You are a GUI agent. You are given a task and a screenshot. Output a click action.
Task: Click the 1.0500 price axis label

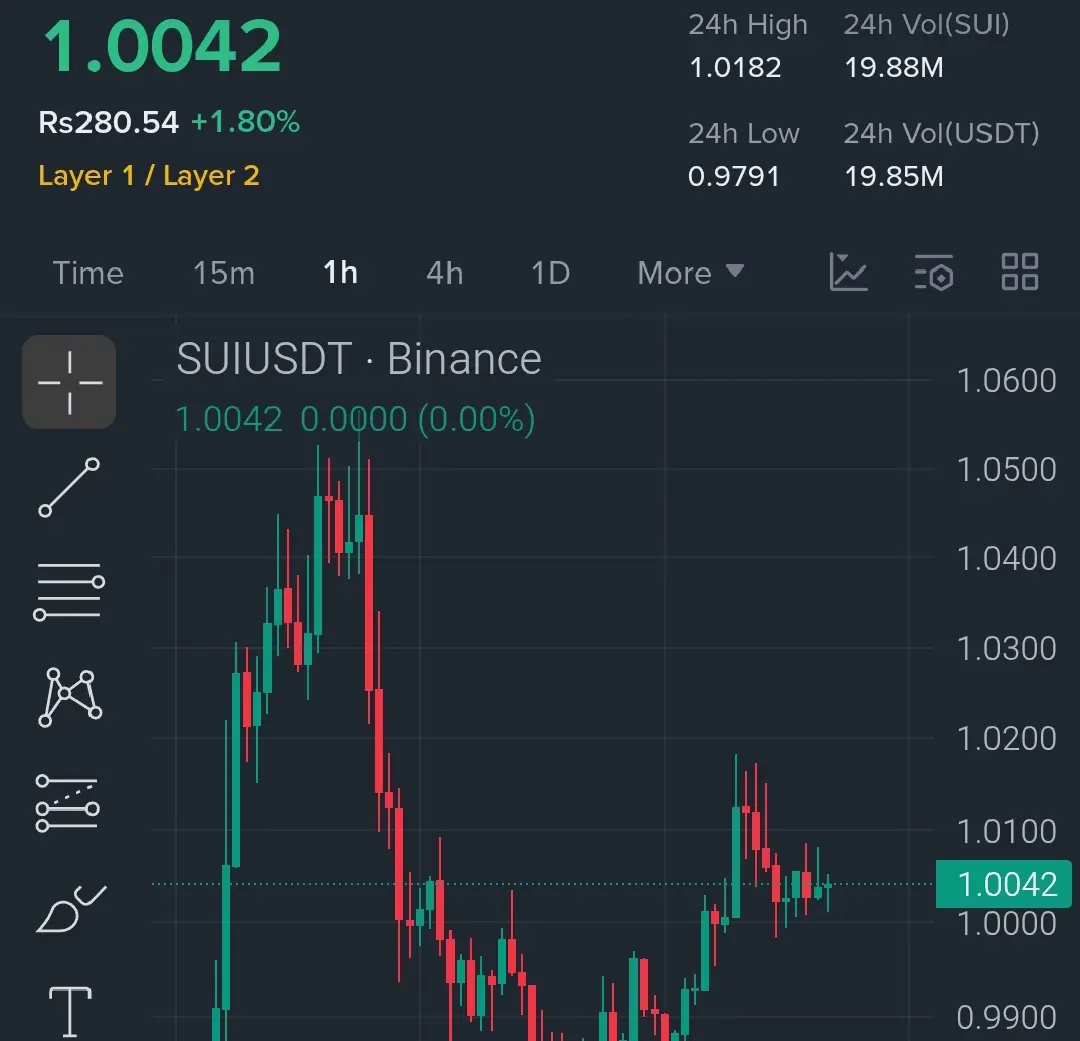pos(1006,470)
